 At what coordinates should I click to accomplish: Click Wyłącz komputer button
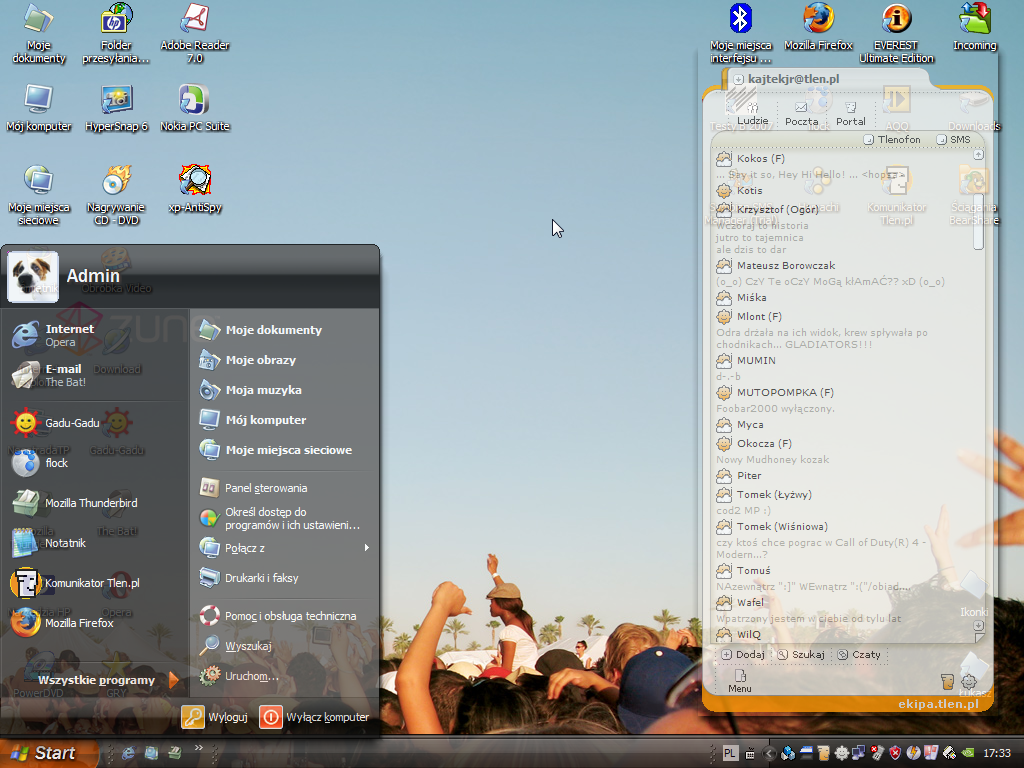tap(315, 716)
